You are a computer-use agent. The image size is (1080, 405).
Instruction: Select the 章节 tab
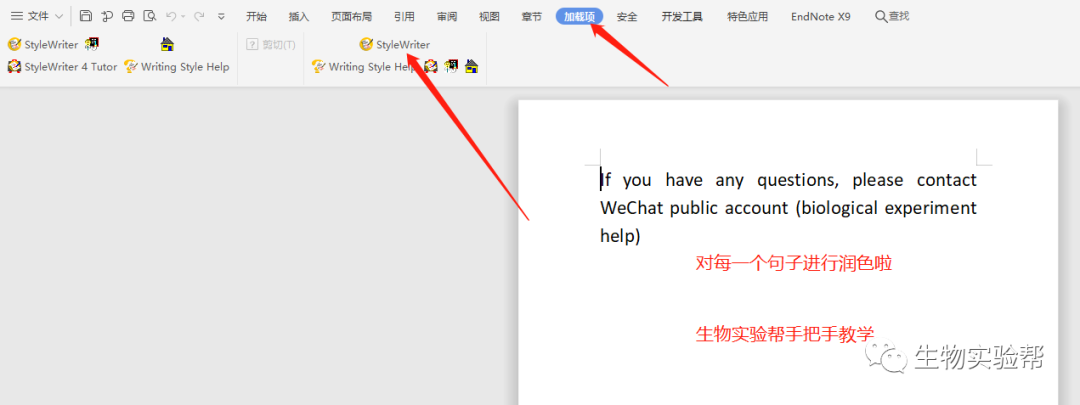pos(532,17)
